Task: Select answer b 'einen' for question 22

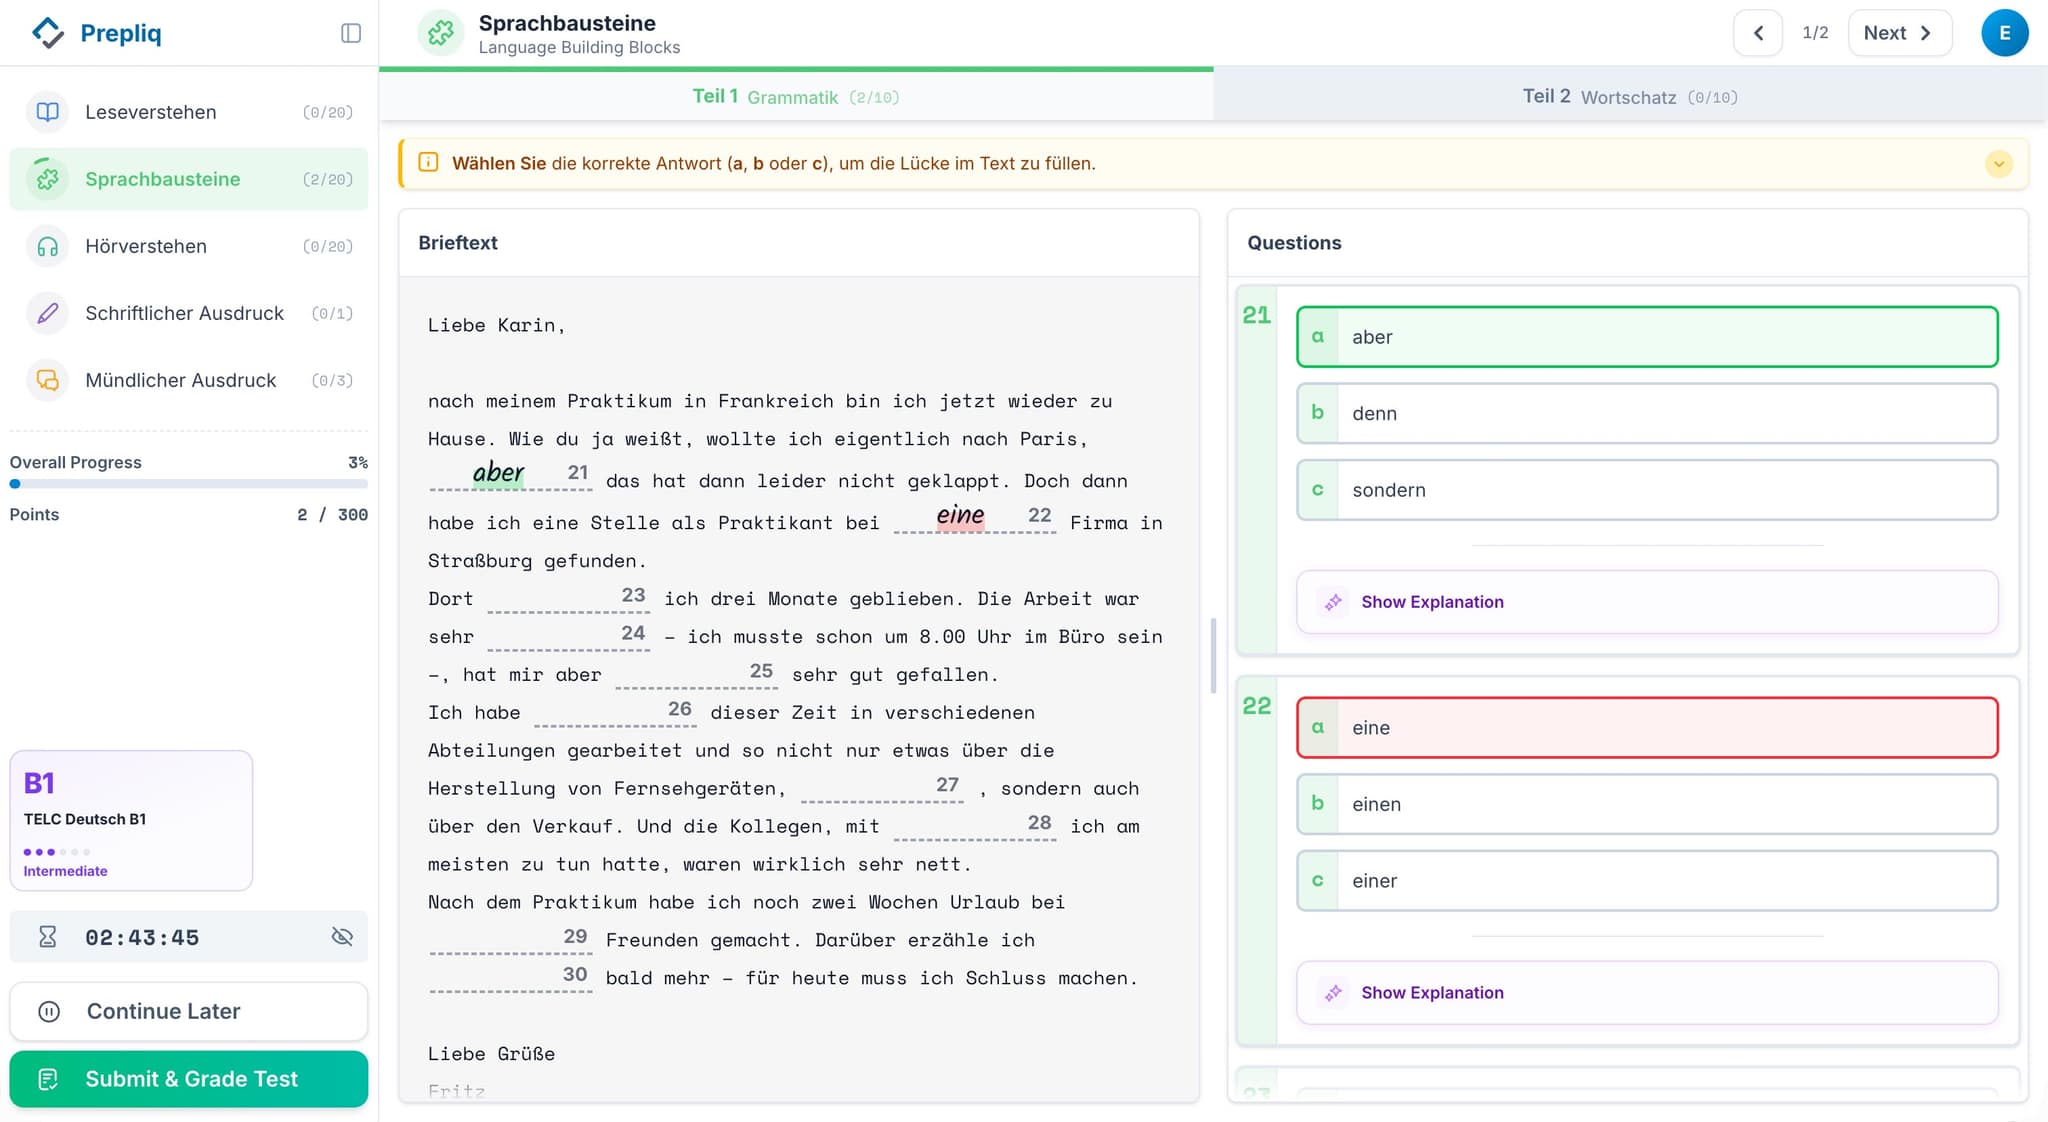Action: [1647, 804]
